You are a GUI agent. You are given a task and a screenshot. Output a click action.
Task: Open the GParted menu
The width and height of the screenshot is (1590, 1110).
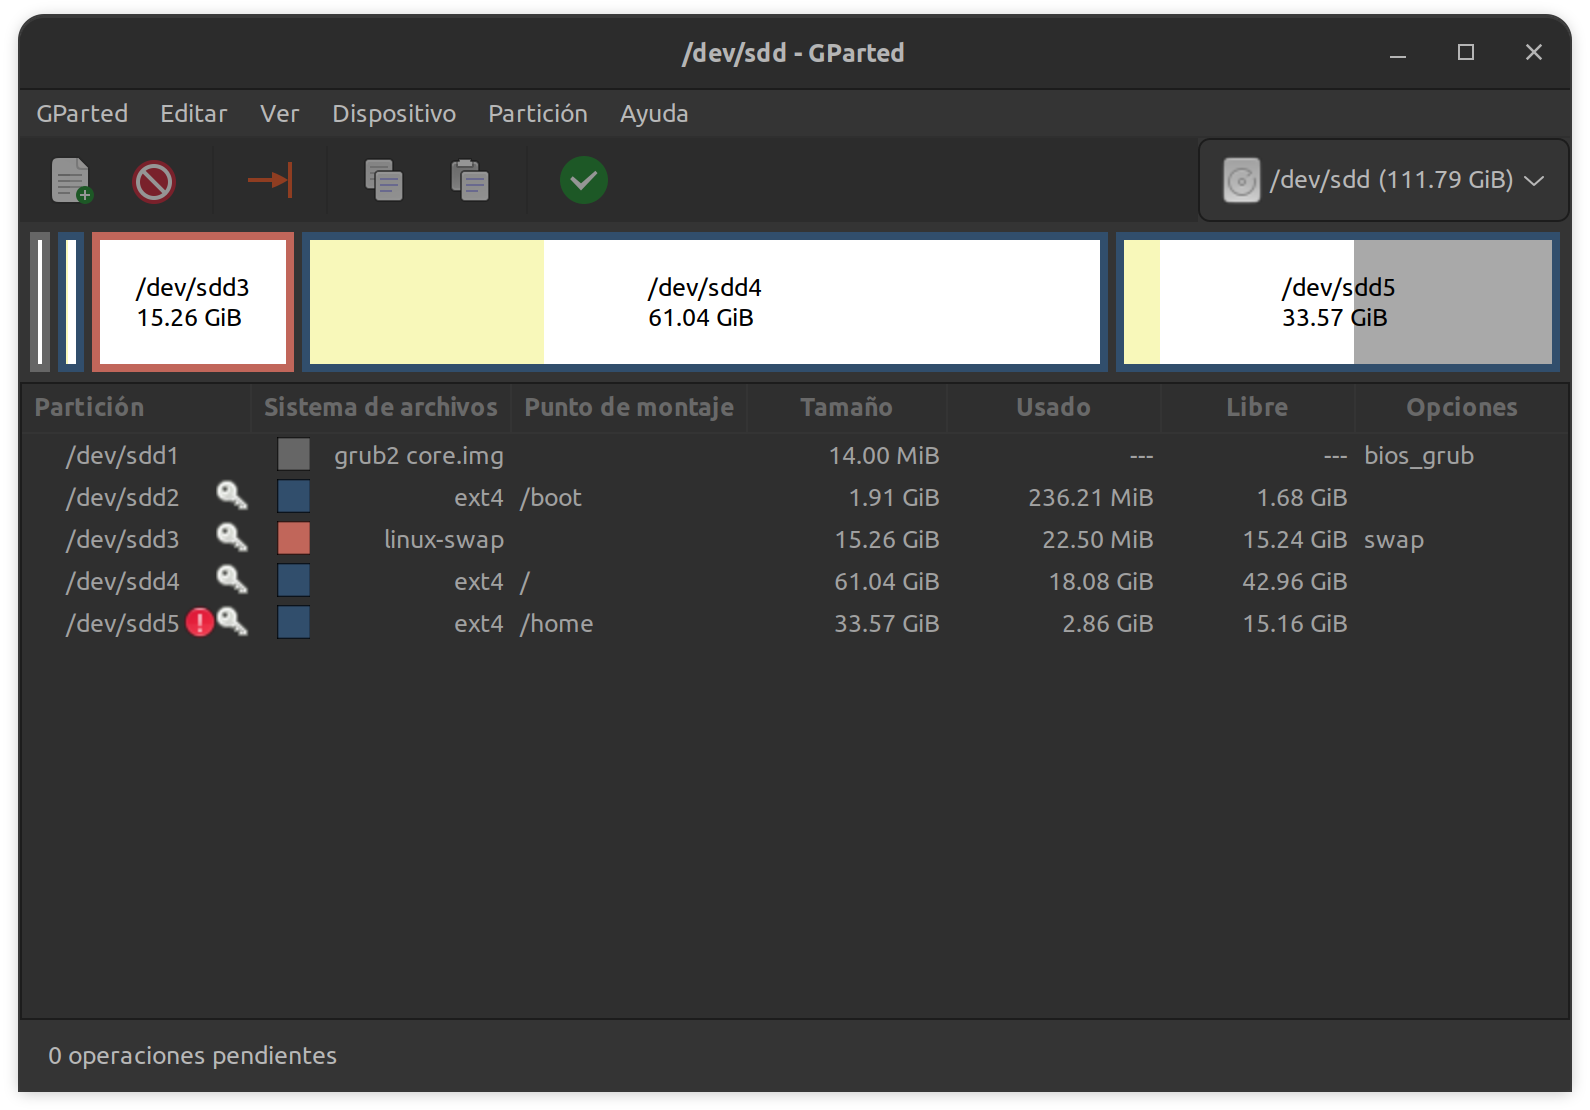(82, 114)
